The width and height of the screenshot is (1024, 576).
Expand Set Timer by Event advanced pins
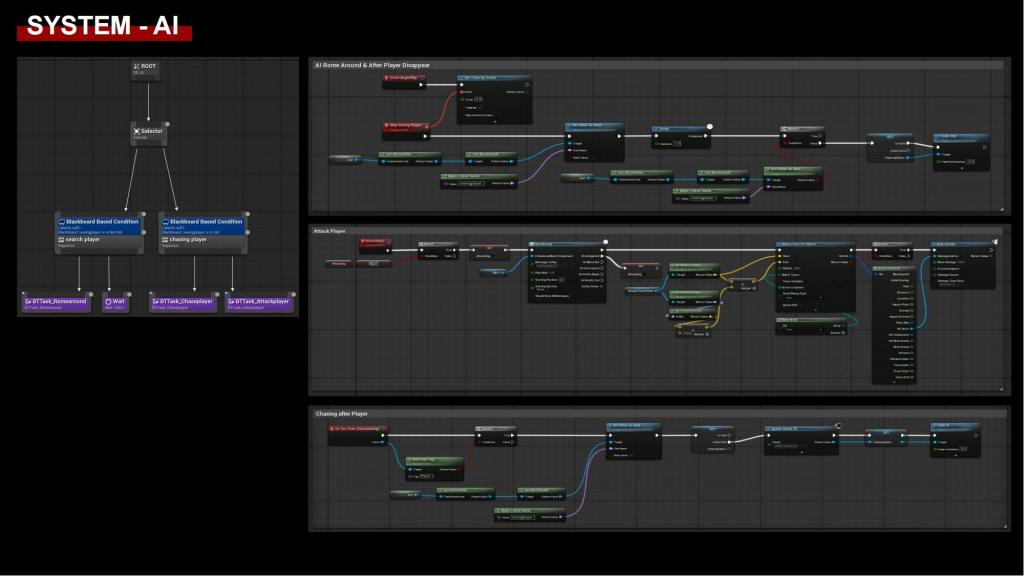[494, 122]
